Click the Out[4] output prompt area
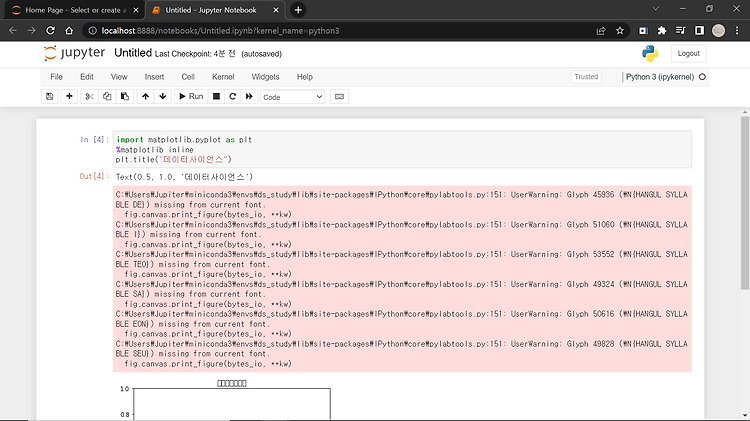750x421 pixels. [x=94, y=177]
